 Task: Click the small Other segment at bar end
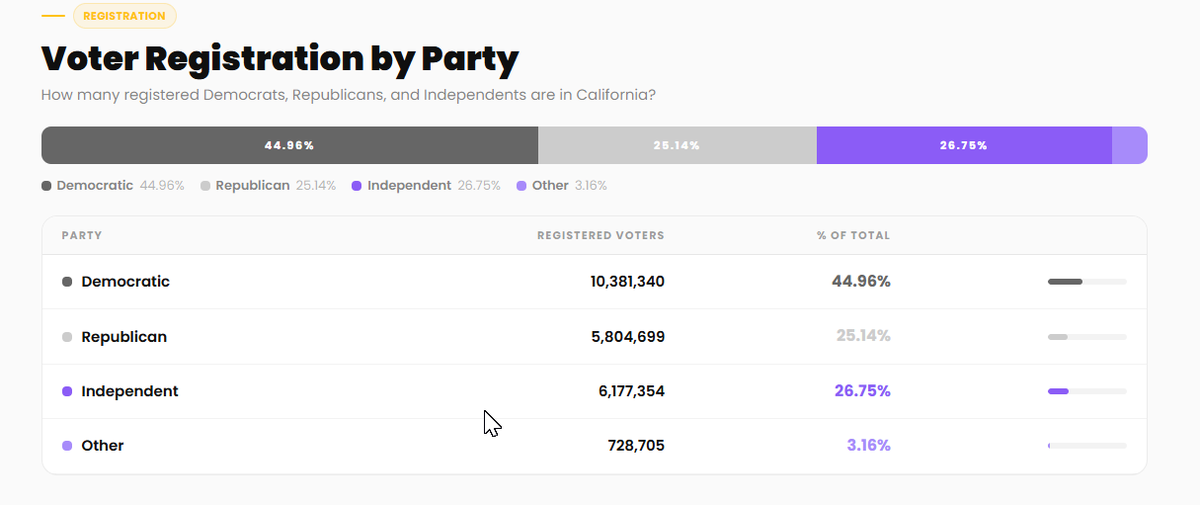pyautogui.click(x=1129, y=145)
